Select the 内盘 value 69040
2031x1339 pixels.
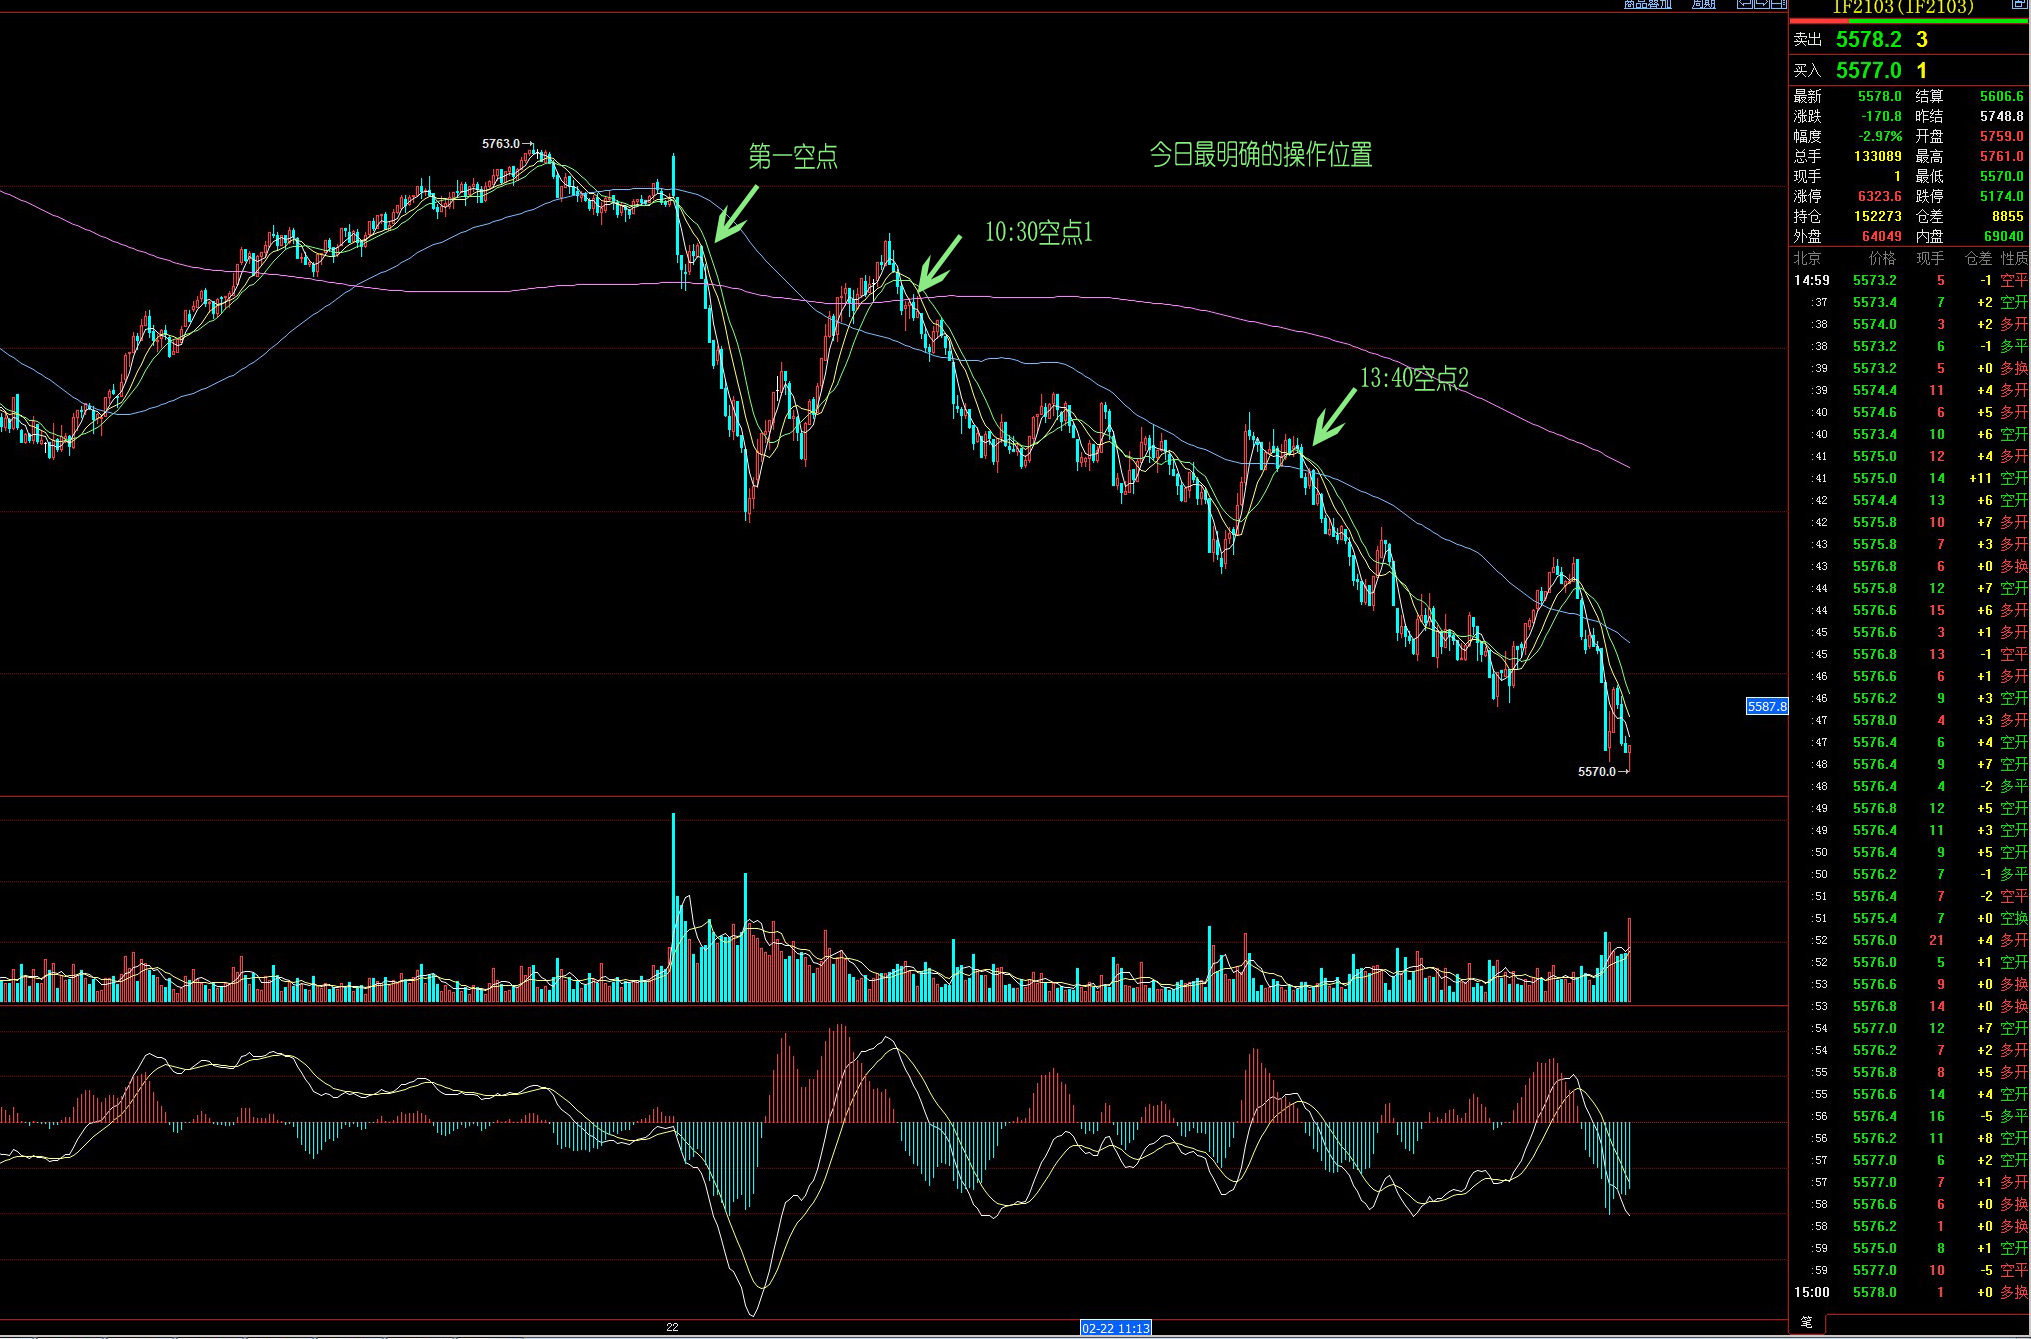pyautogui.click(x=2004, y=236)
